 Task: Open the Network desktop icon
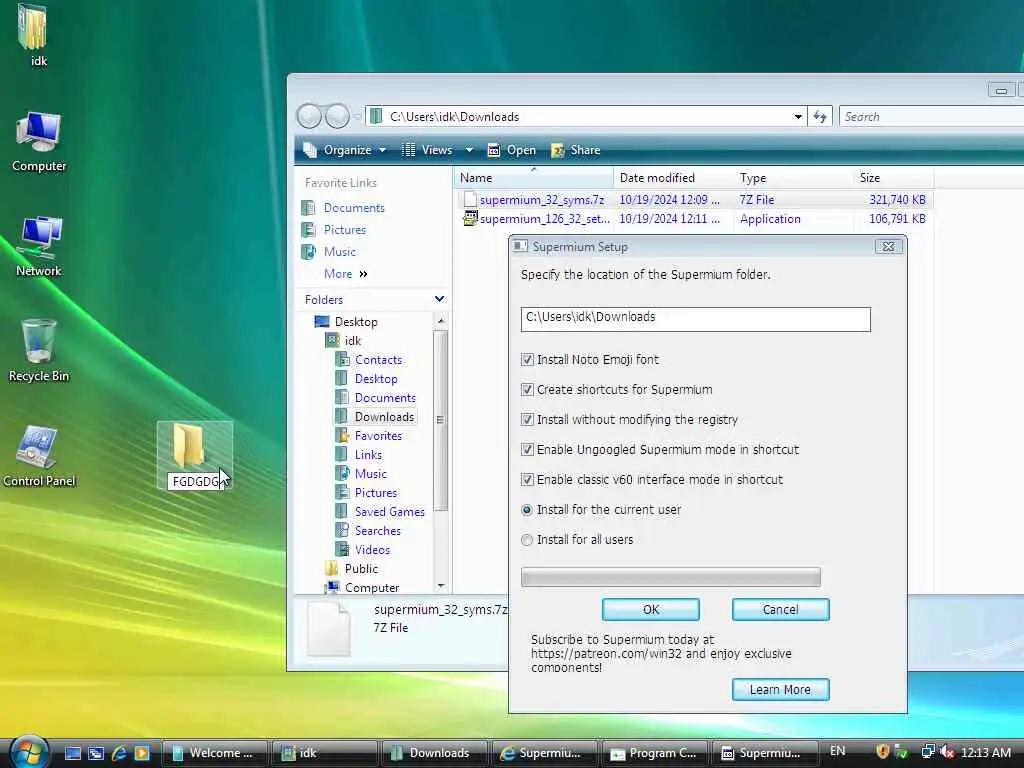pos(39,246)
